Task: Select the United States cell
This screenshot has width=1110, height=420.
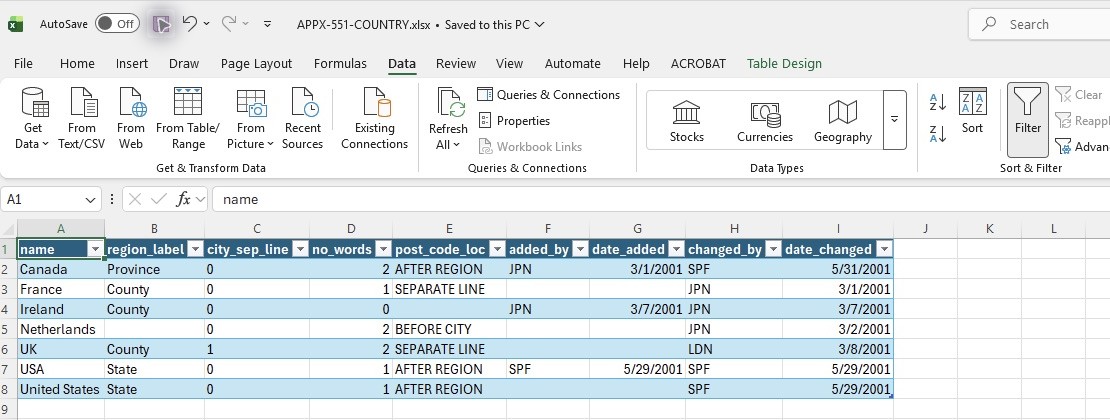Action: click(61, 389)
